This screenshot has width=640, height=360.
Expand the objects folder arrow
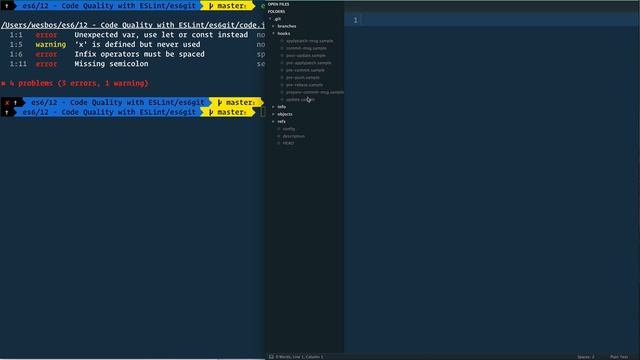click(273, 114)
